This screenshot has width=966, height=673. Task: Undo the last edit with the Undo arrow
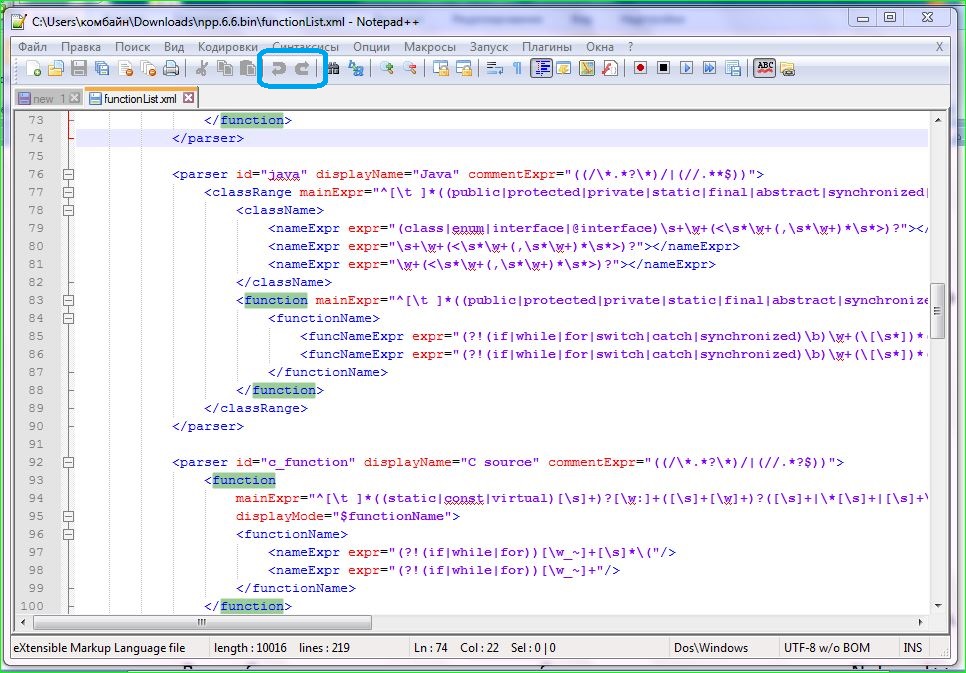point(278,68)
